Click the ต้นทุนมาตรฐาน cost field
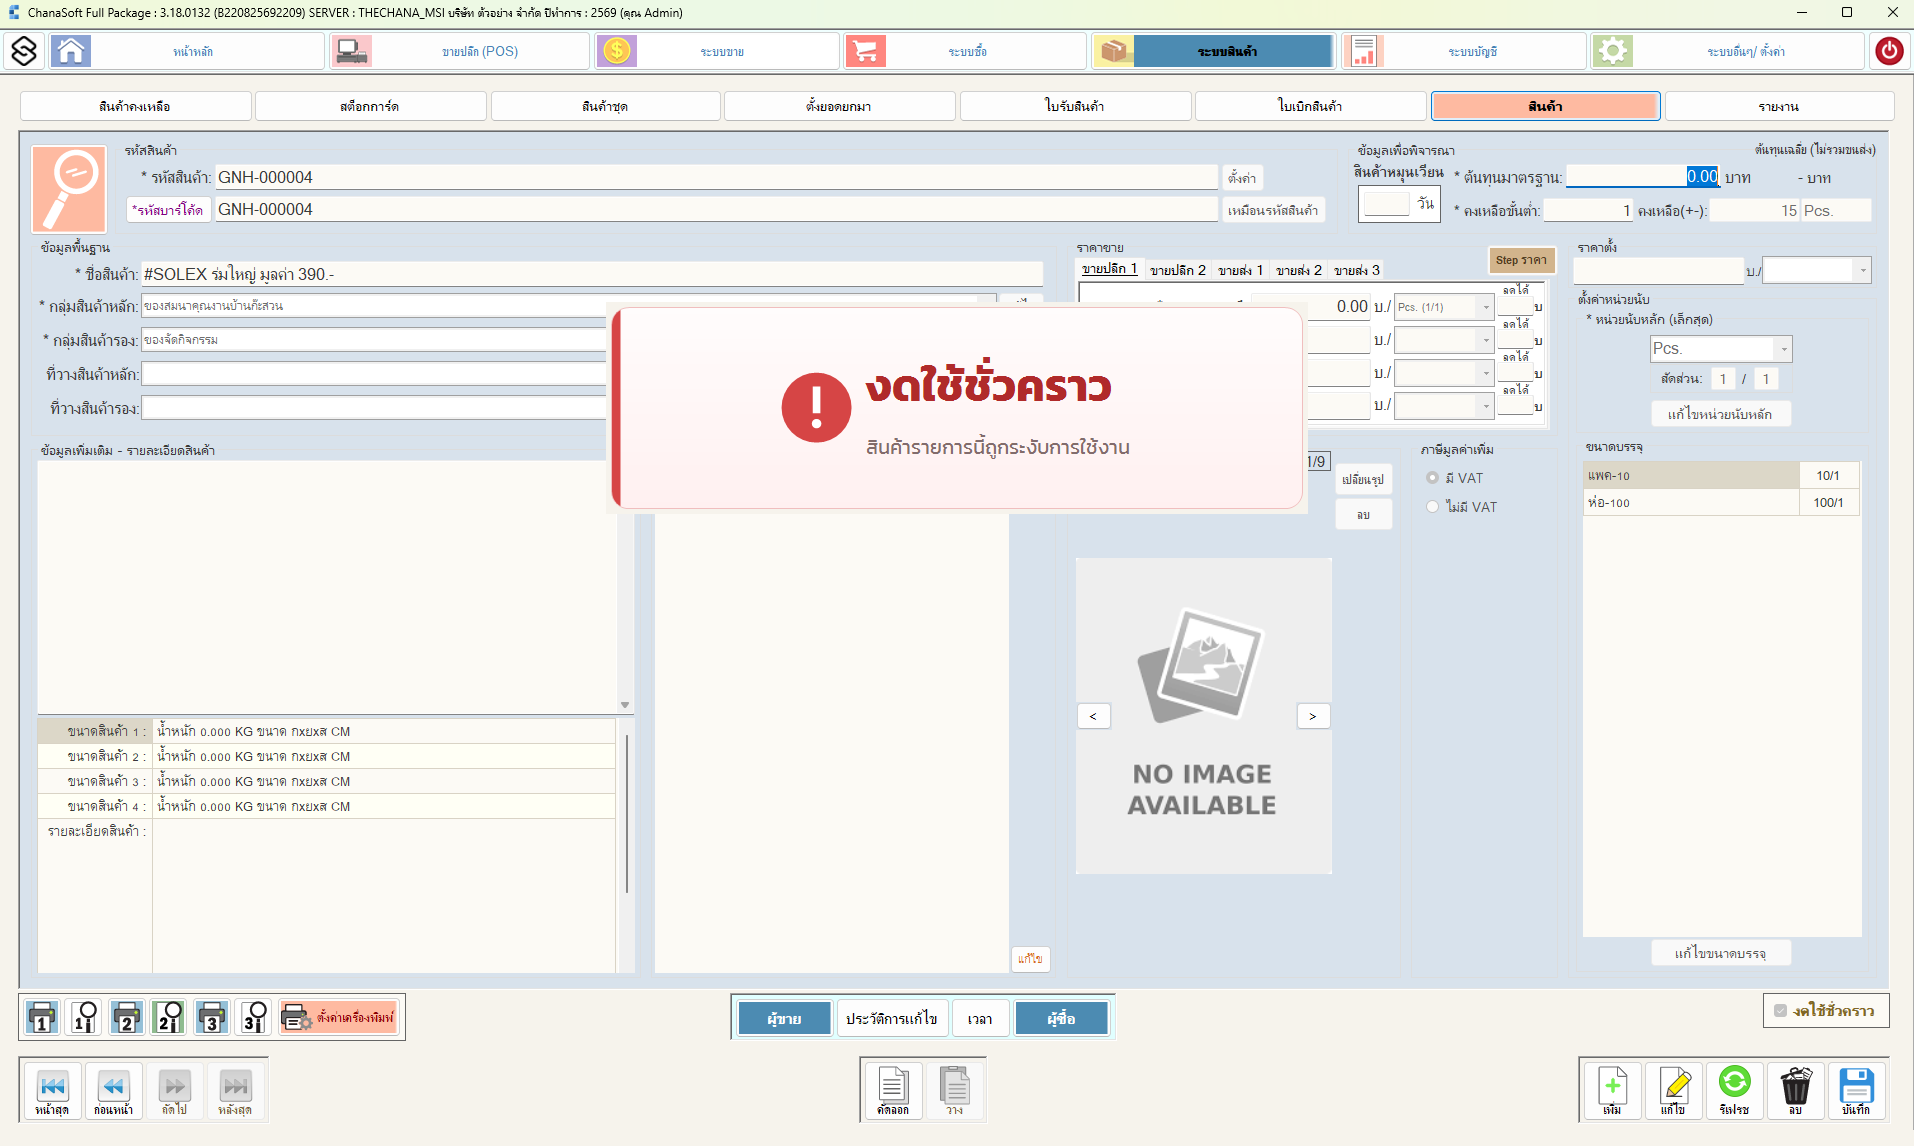 (x=1642, y=177)
